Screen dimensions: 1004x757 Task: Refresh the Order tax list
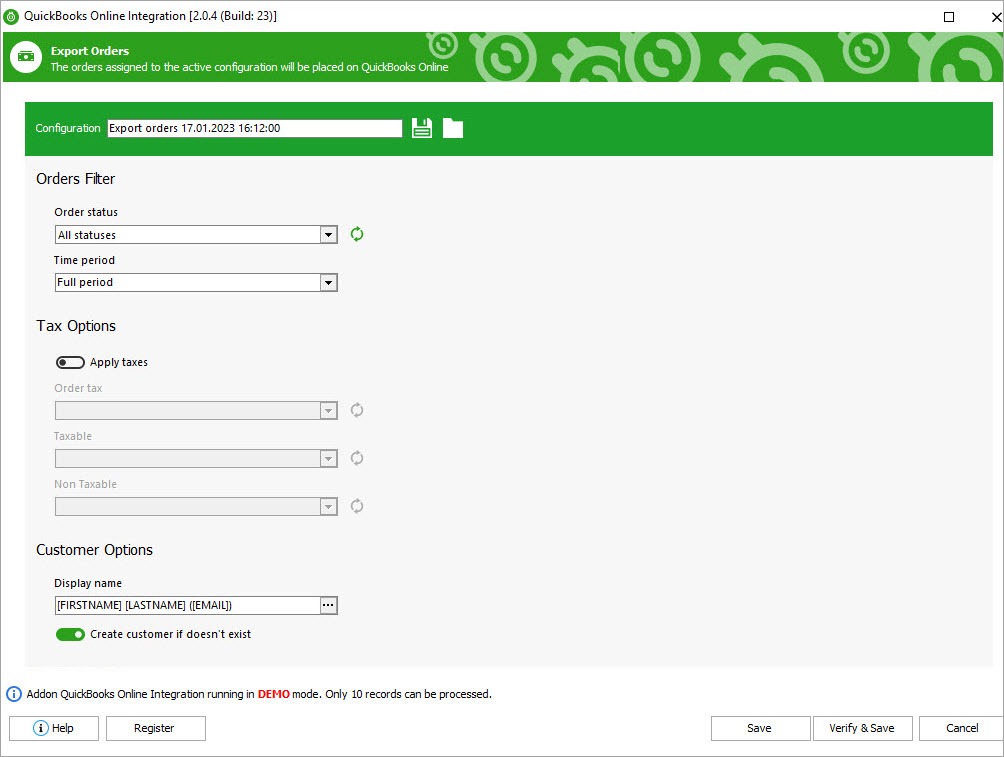coord(357,410)
